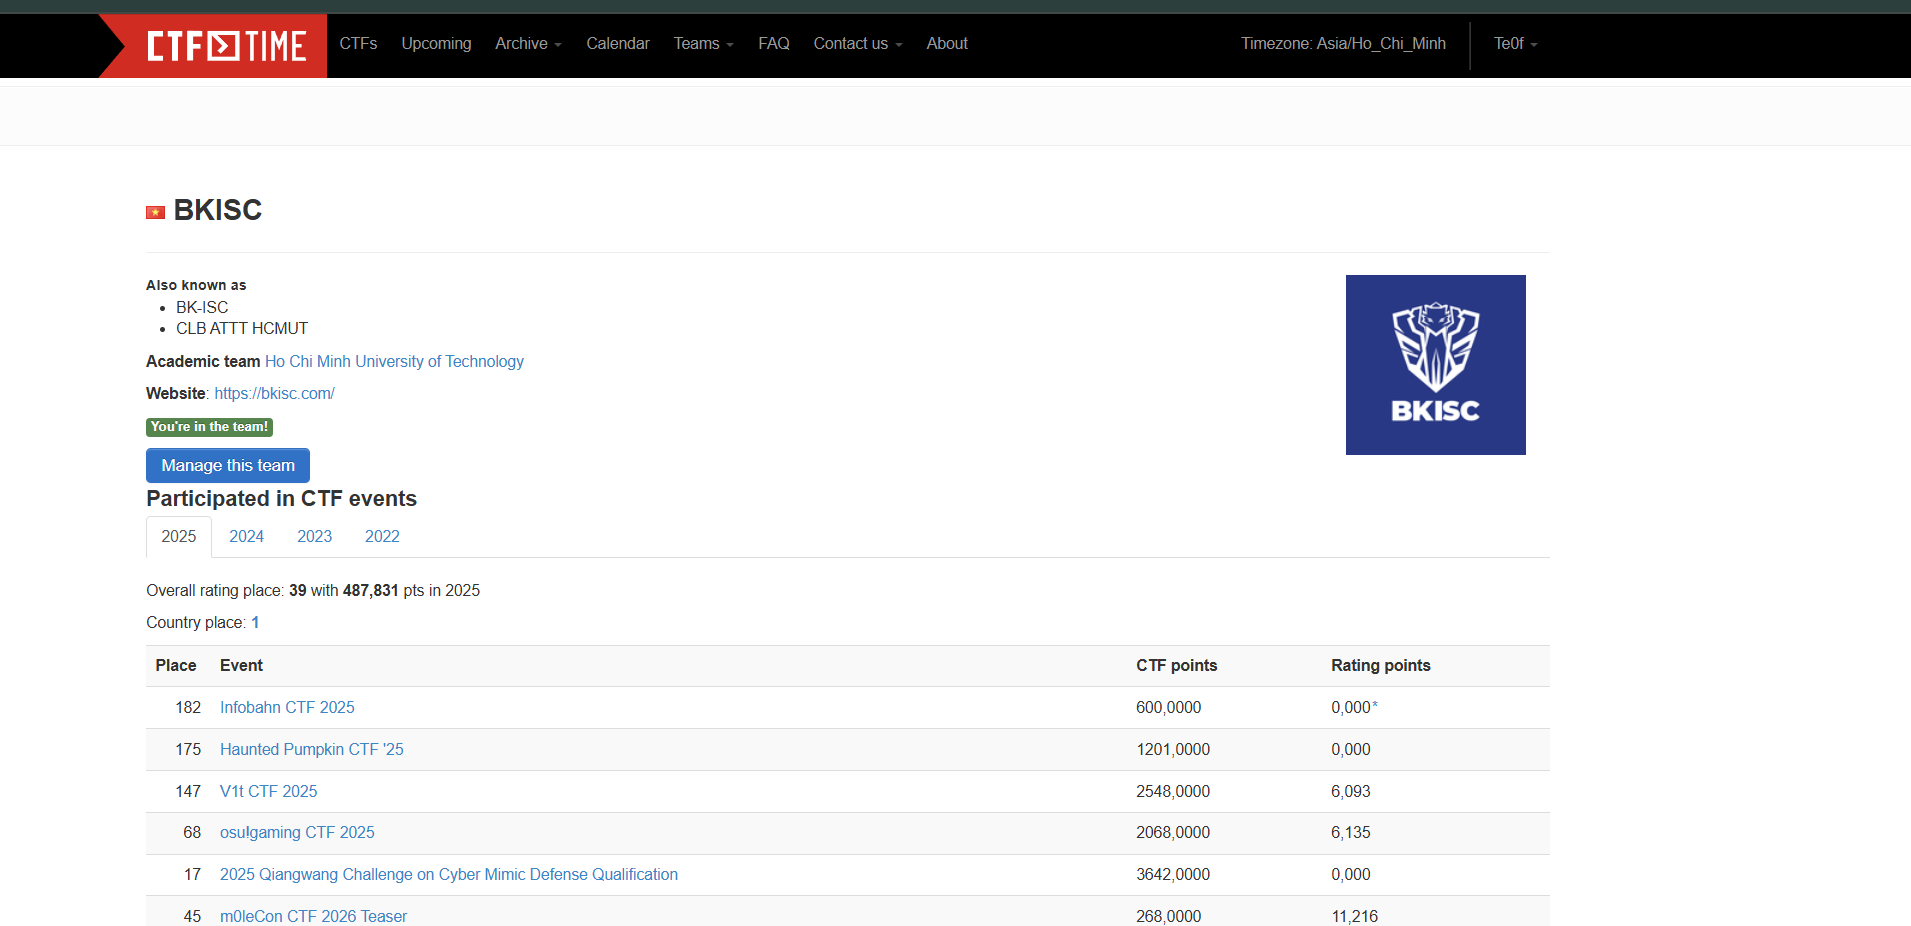Open the Contact us dropdown
Screen dimensions: 1911x926
point(857,44)
